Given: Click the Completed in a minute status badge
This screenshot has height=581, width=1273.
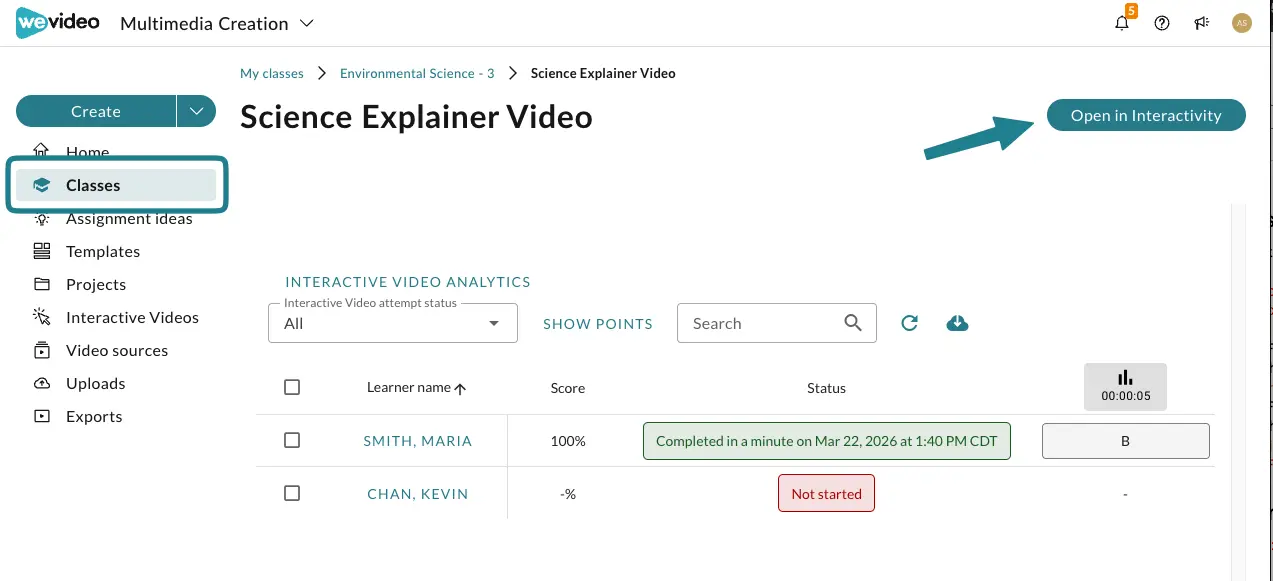Looking at the screenshot, I should [827, 441].
